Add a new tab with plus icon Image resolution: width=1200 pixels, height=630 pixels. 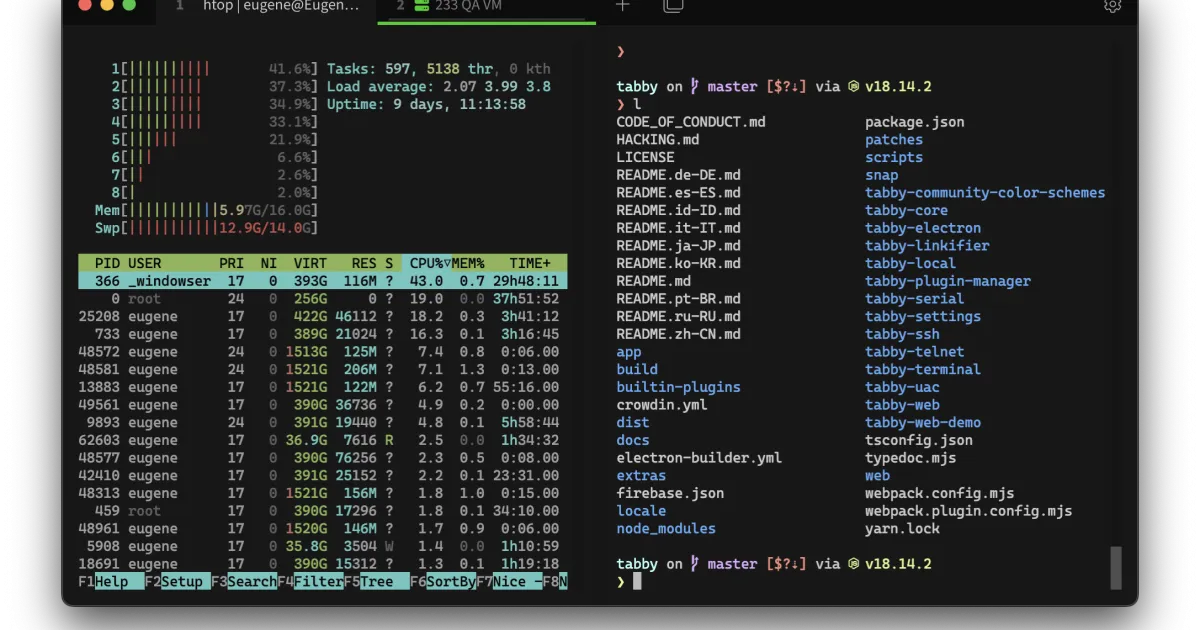[x=622, y=6]
